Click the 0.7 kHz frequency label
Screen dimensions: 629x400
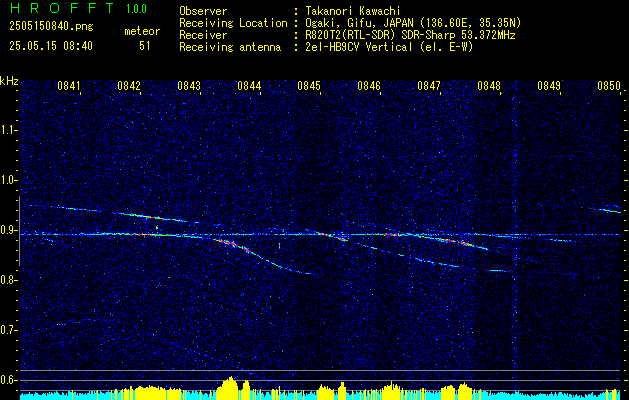pos(8,330)
